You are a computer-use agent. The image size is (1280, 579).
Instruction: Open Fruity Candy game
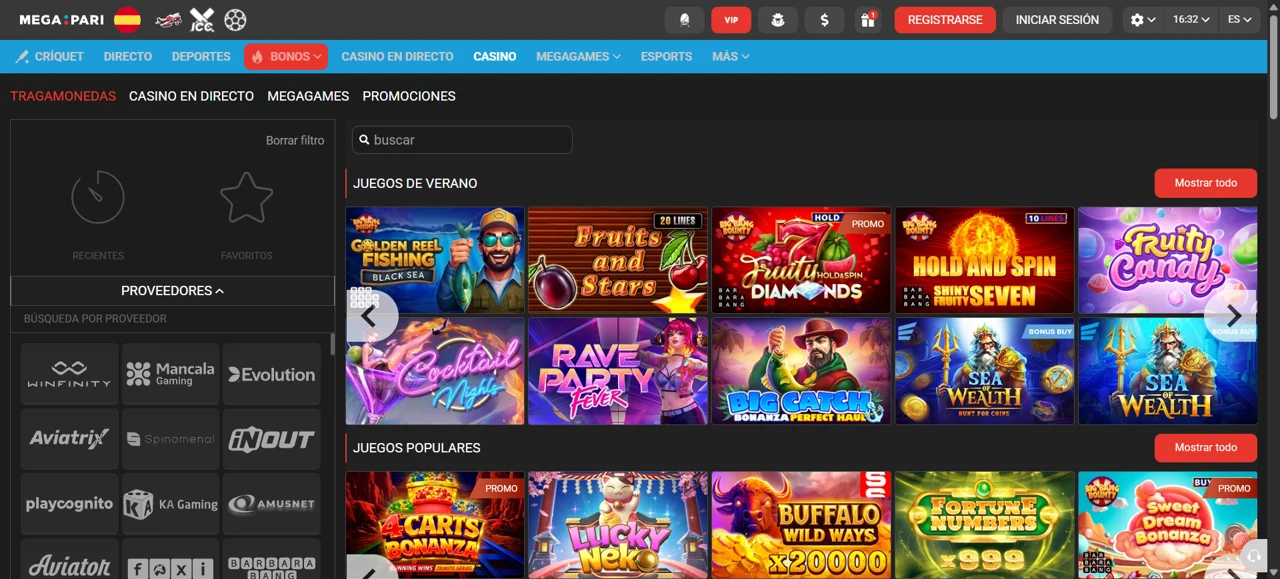pos(1168,260)
